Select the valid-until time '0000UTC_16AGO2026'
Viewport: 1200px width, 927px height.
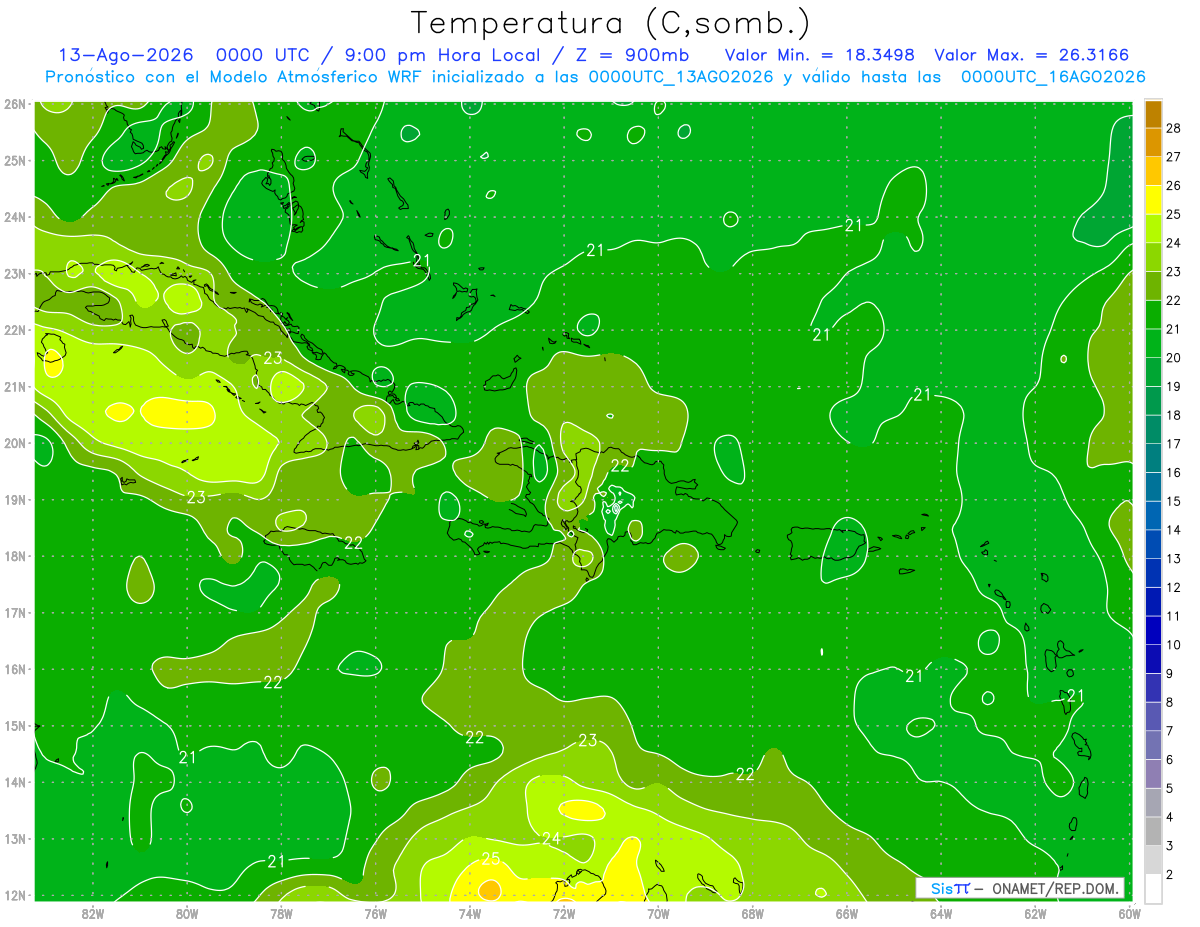[1053, 77]
